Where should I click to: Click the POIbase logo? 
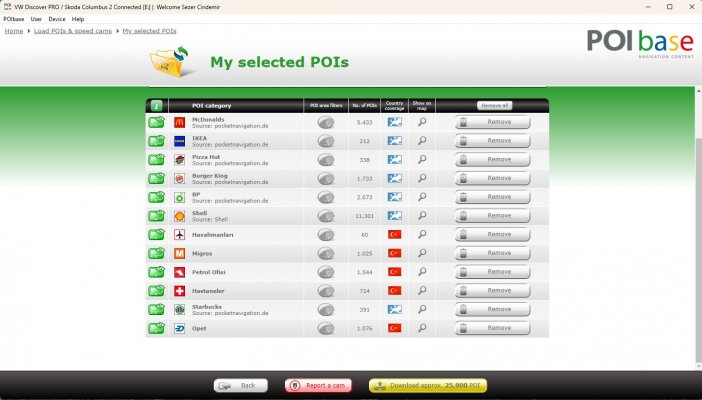coord(640,43)
